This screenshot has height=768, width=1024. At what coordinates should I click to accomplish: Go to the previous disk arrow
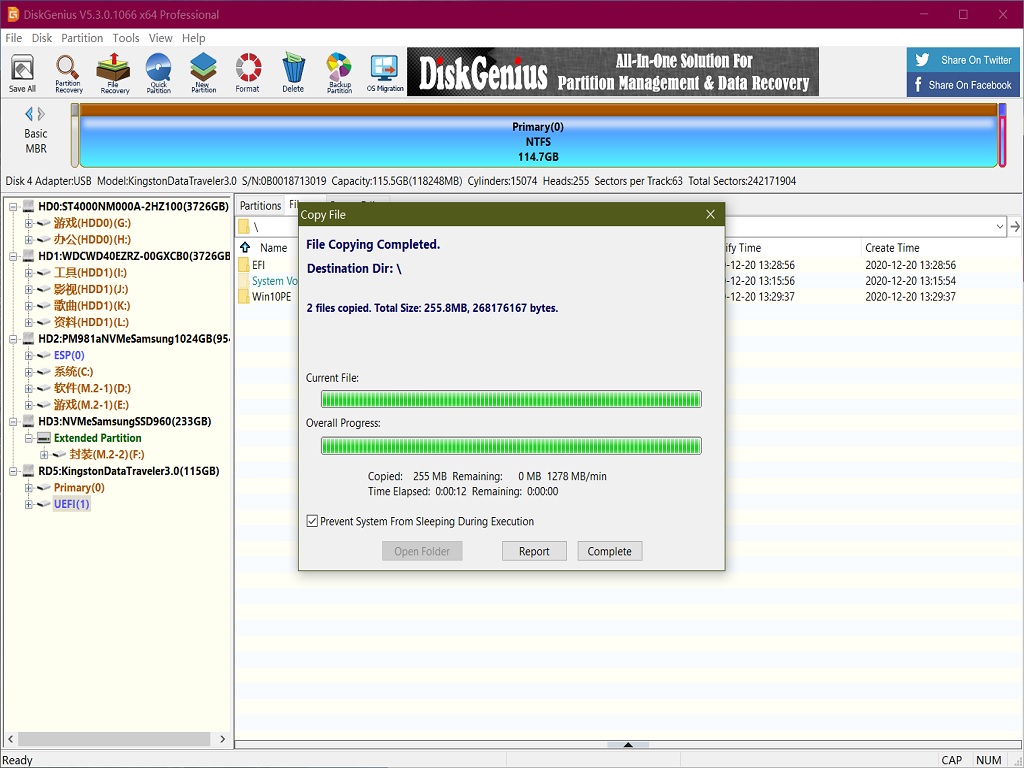(x=29, y=114)
